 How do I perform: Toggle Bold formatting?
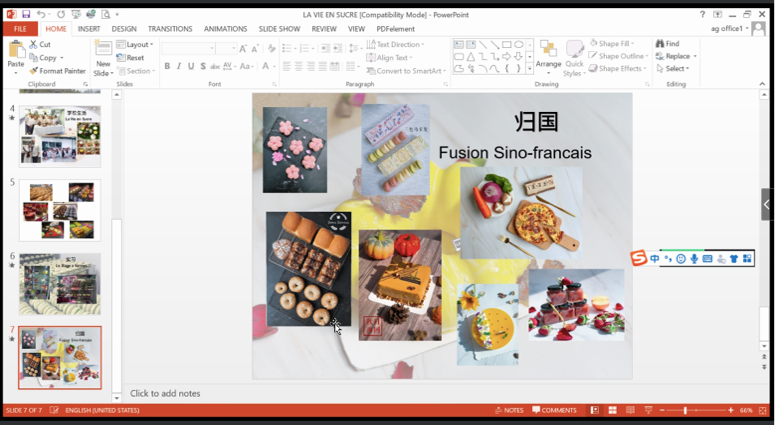pos(167,67)
